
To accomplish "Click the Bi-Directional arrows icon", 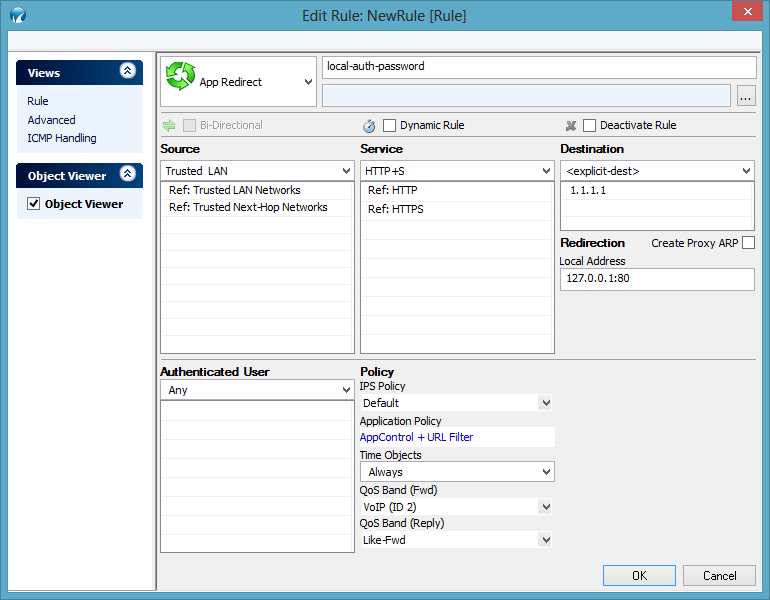I will (x=169, y=125).
